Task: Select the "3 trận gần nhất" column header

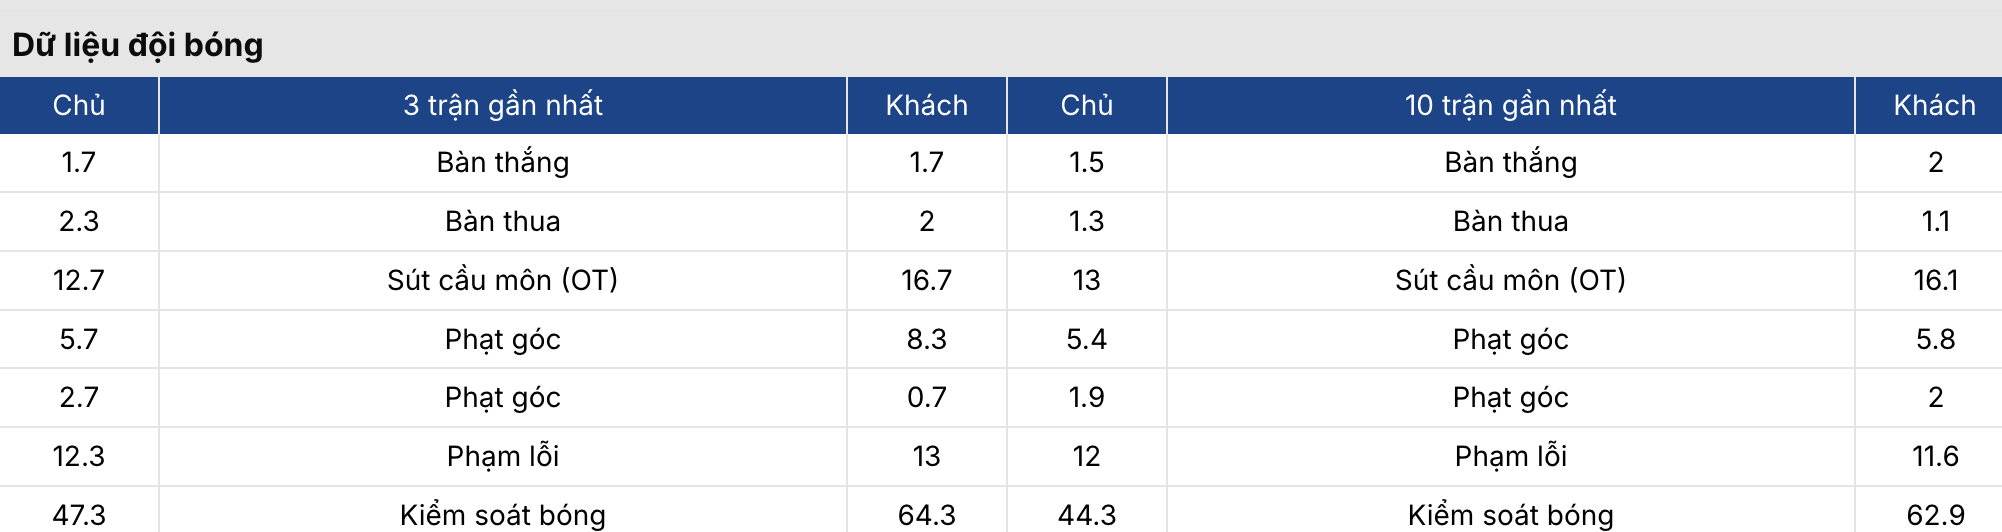Action: 502,105
